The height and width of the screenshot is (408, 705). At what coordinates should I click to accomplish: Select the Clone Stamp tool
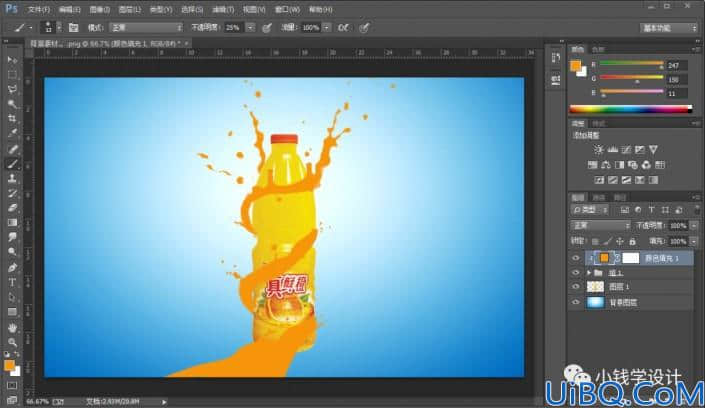click(12, 179)
